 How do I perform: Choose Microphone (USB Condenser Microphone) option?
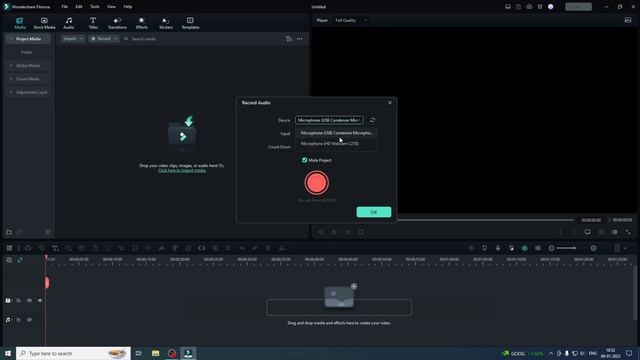coord(336,133)
